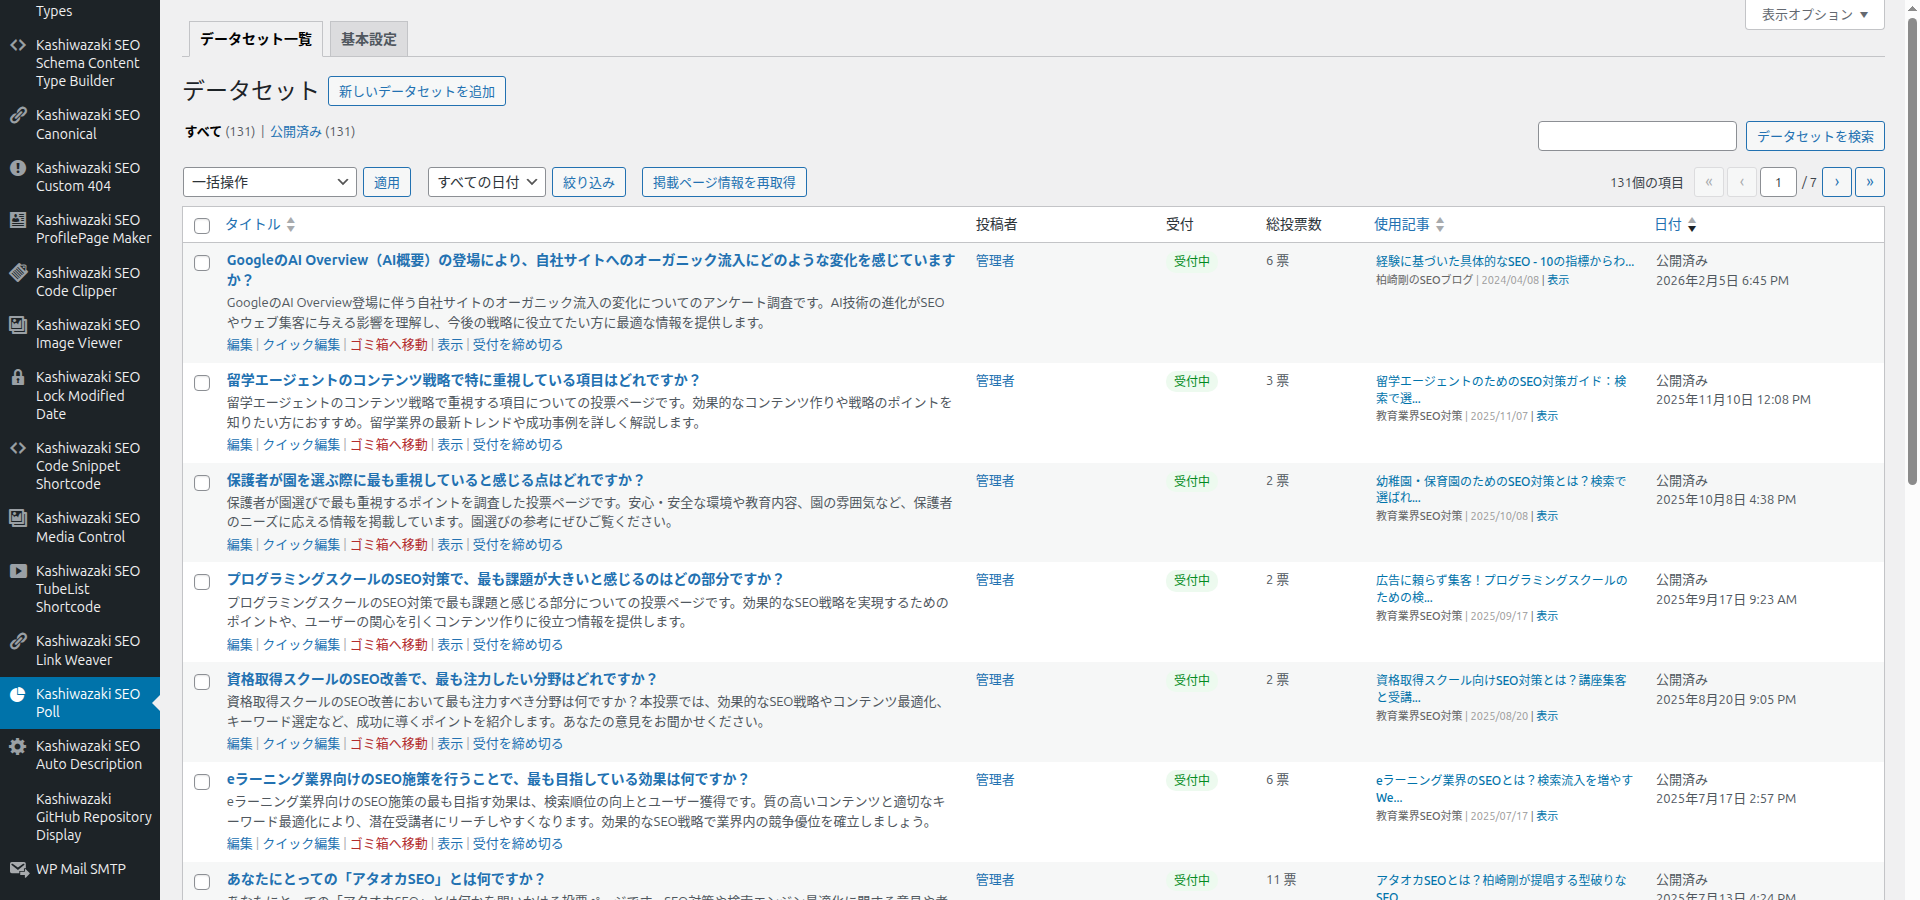Check the 留学エージェント poll row checkbox
Viewport: 1920px width, 900px height.
(202, 383)
